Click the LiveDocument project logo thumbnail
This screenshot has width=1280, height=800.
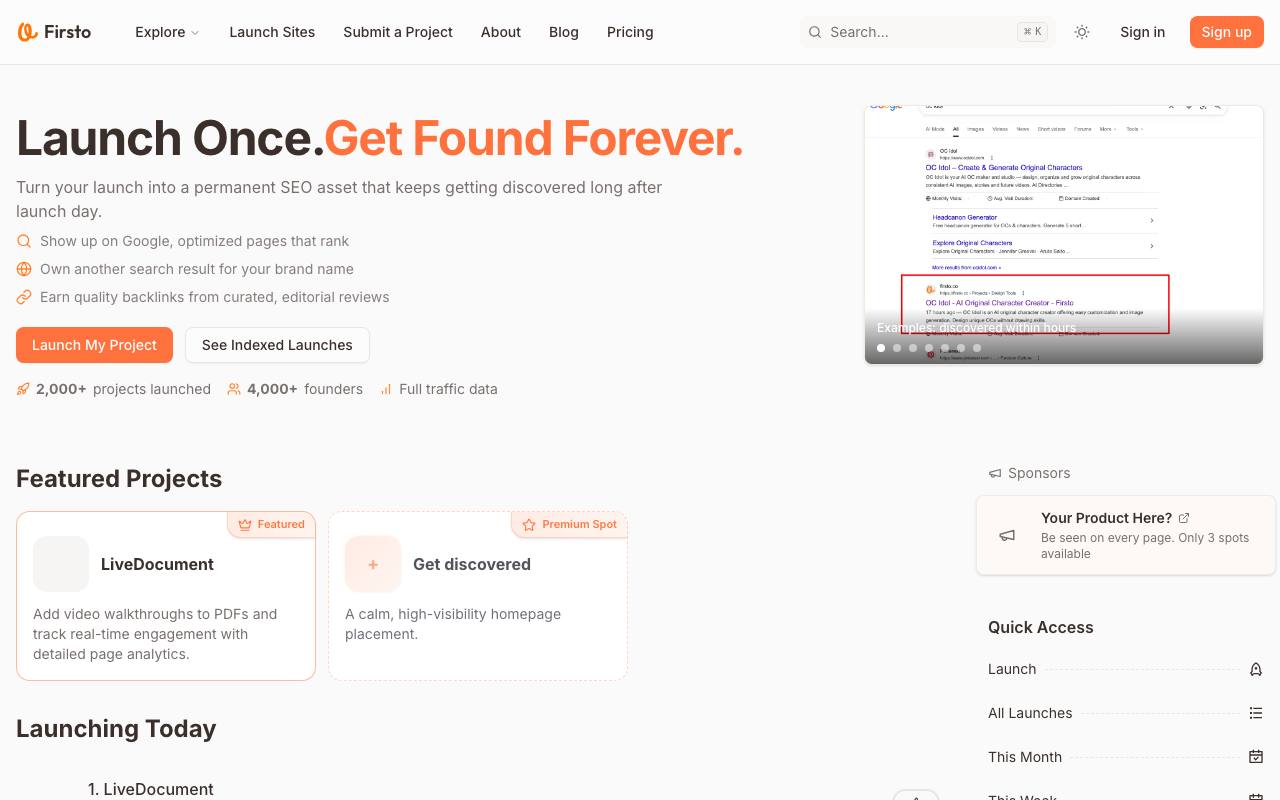tap(61, 564)
